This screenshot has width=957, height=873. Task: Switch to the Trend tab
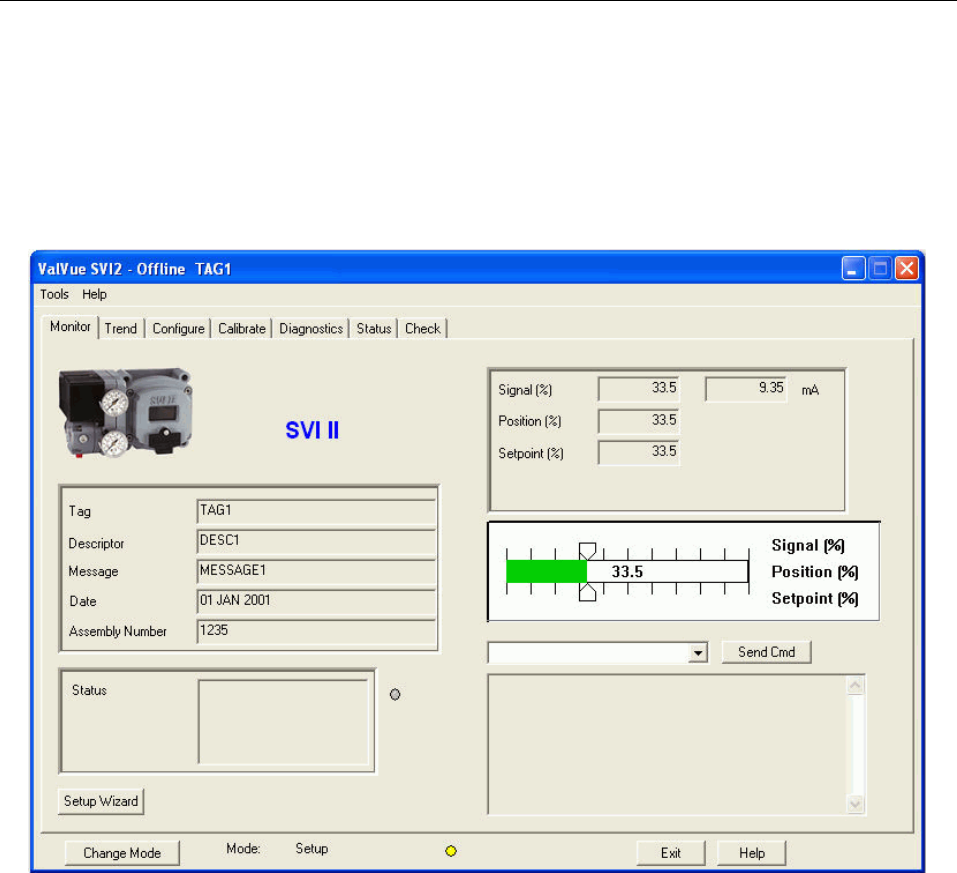coord(121,329)
